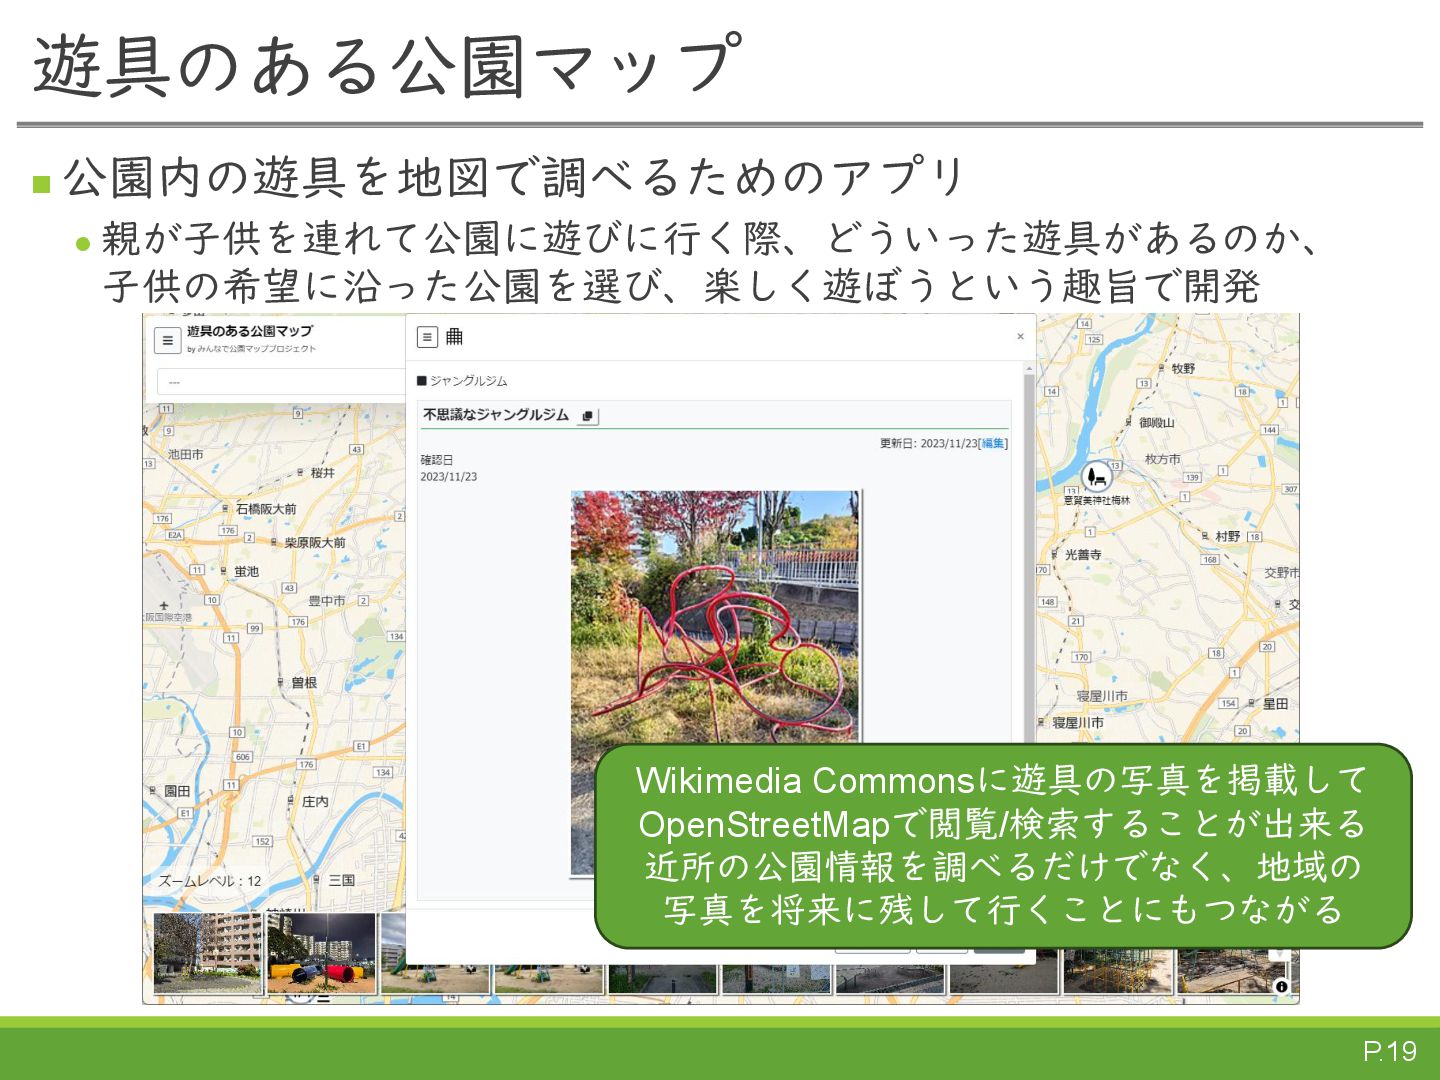Image resolution: width=1440 pixels, height=1080 pixels.
Task: Open the 編集 edit link
Action: click(x=992, y=443)
